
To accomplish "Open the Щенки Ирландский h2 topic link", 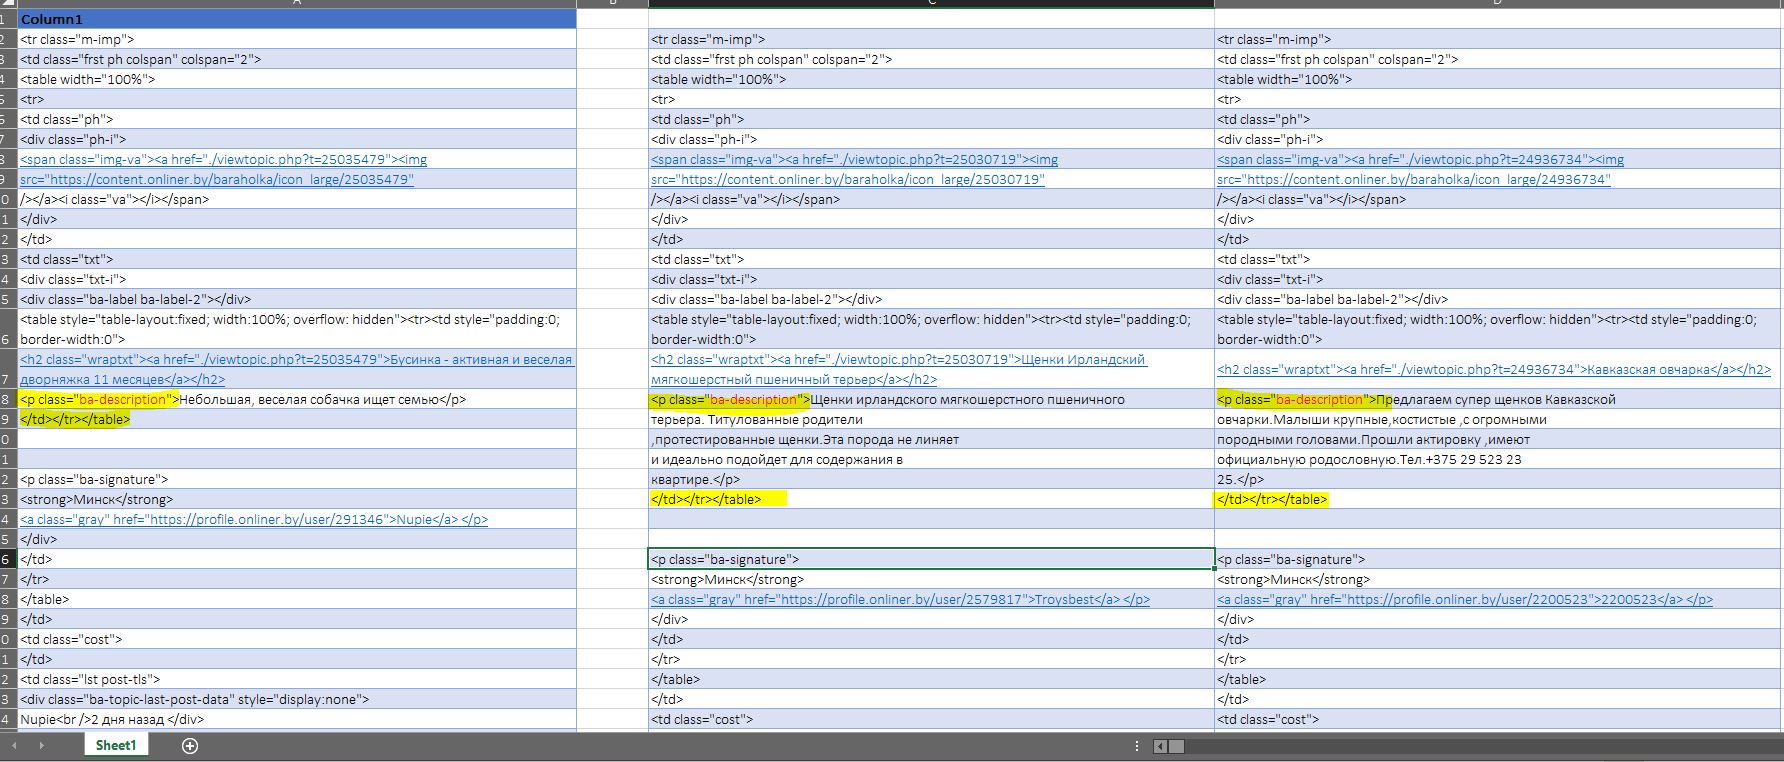I will [899, 369].
